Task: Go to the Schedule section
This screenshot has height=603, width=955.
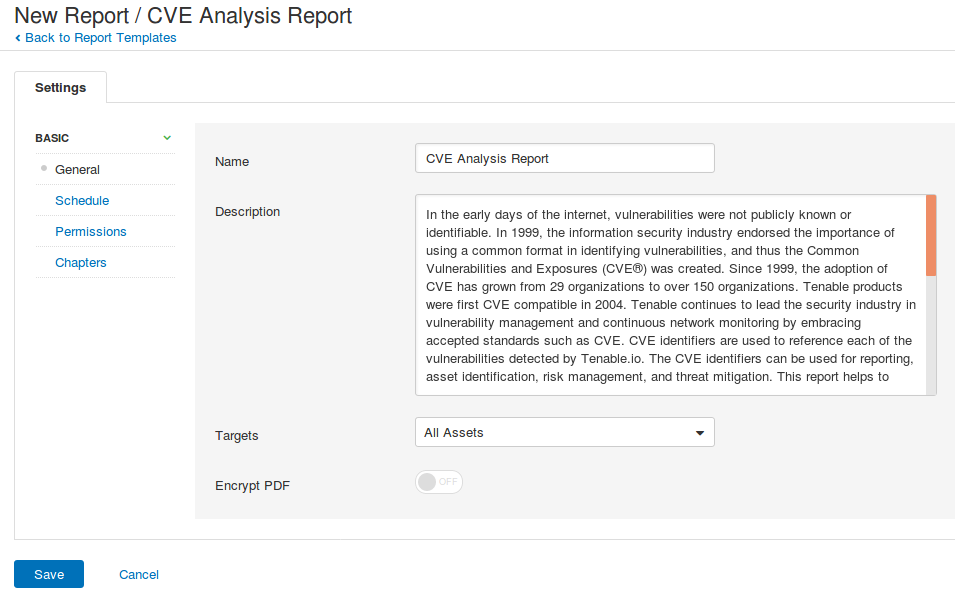Action: (x=82, y=200)
